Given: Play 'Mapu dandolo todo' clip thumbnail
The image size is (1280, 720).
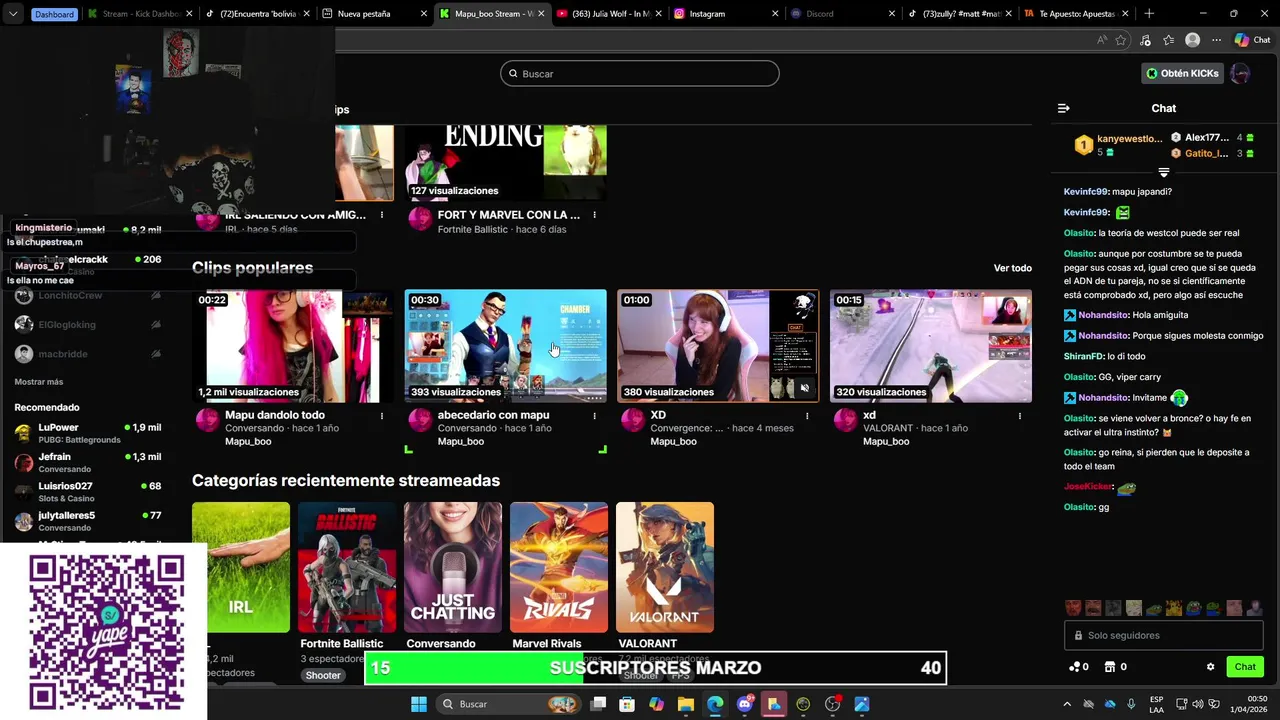Looking at the screenshot, I should coord(293,346).
